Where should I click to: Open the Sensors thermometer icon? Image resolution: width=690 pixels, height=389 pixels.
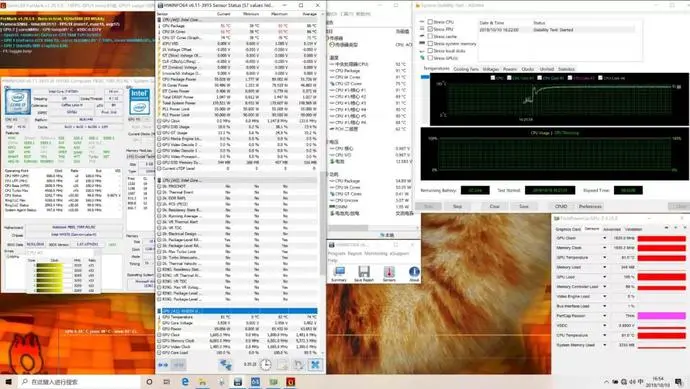(x=389, y=272)
